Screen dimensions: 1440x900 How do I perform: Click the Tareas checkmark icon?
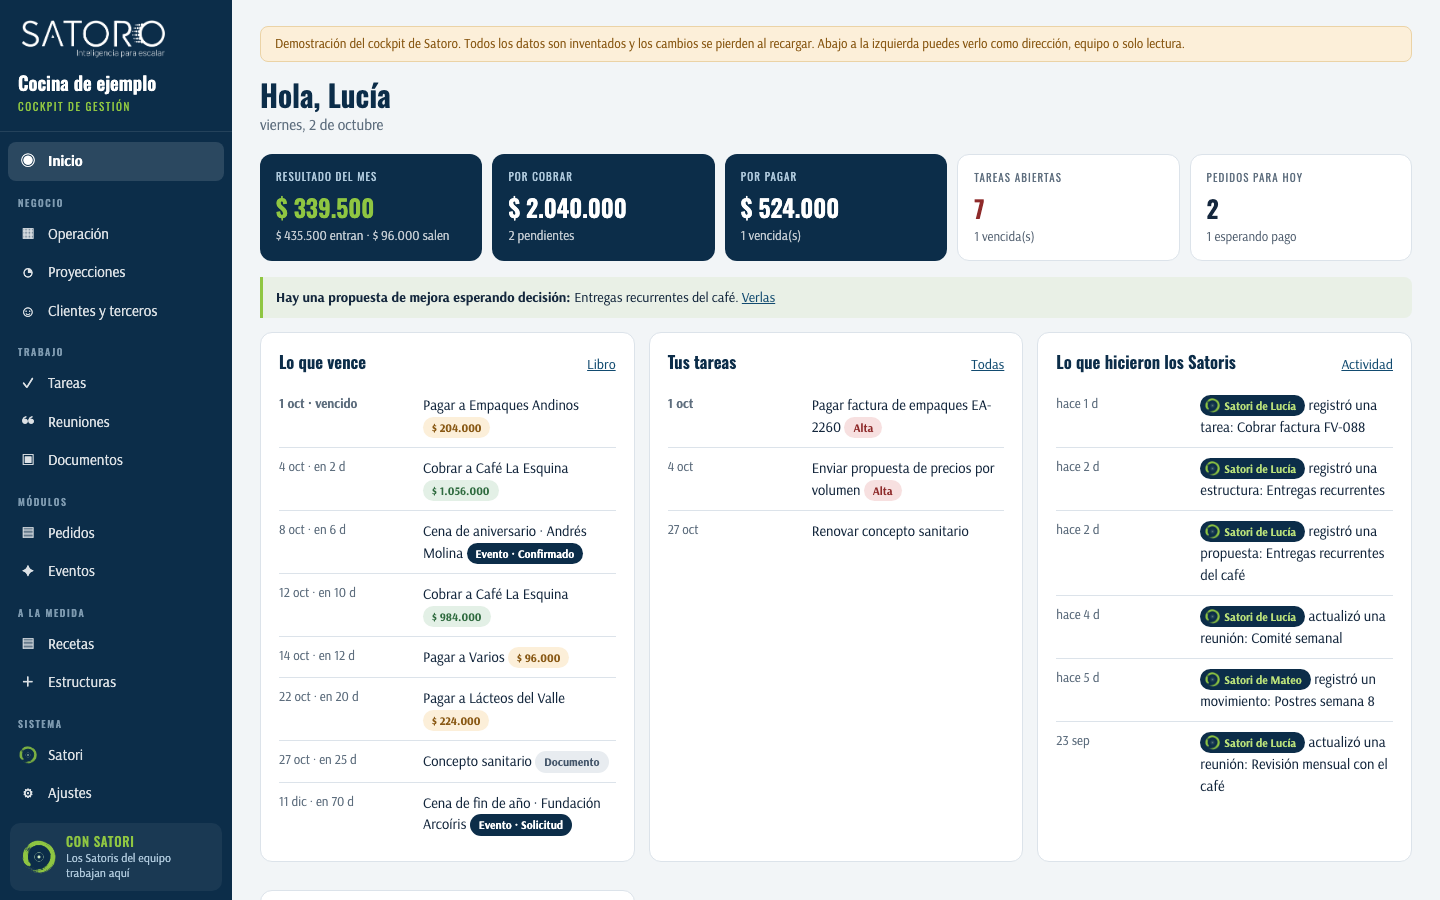coord(28,383)
